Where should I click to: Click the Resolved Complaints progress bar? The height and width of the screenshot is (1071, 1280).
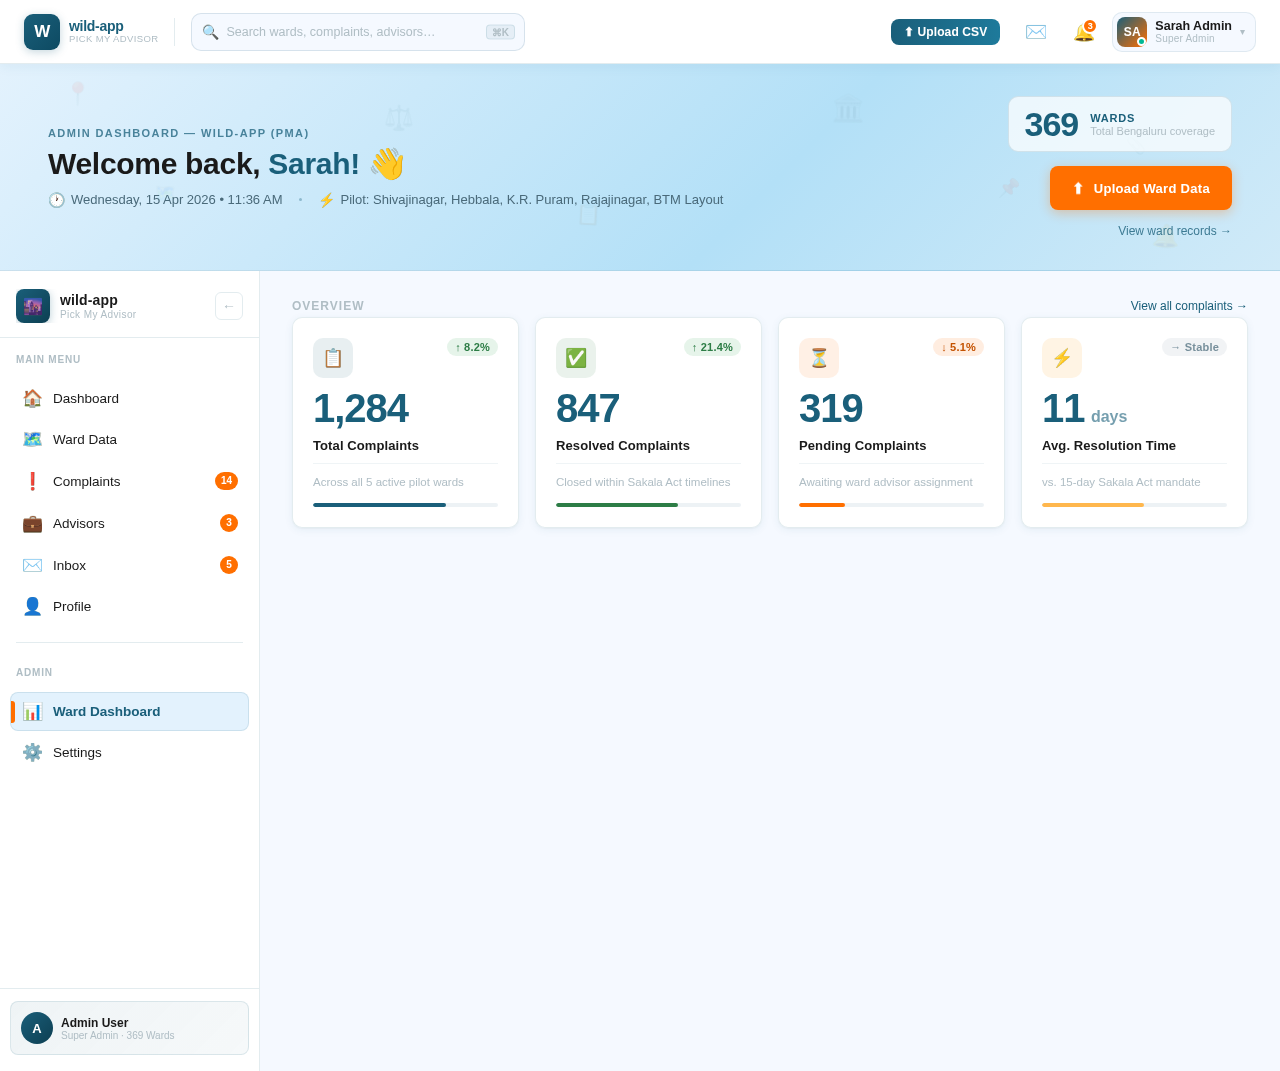click(648, 505)
